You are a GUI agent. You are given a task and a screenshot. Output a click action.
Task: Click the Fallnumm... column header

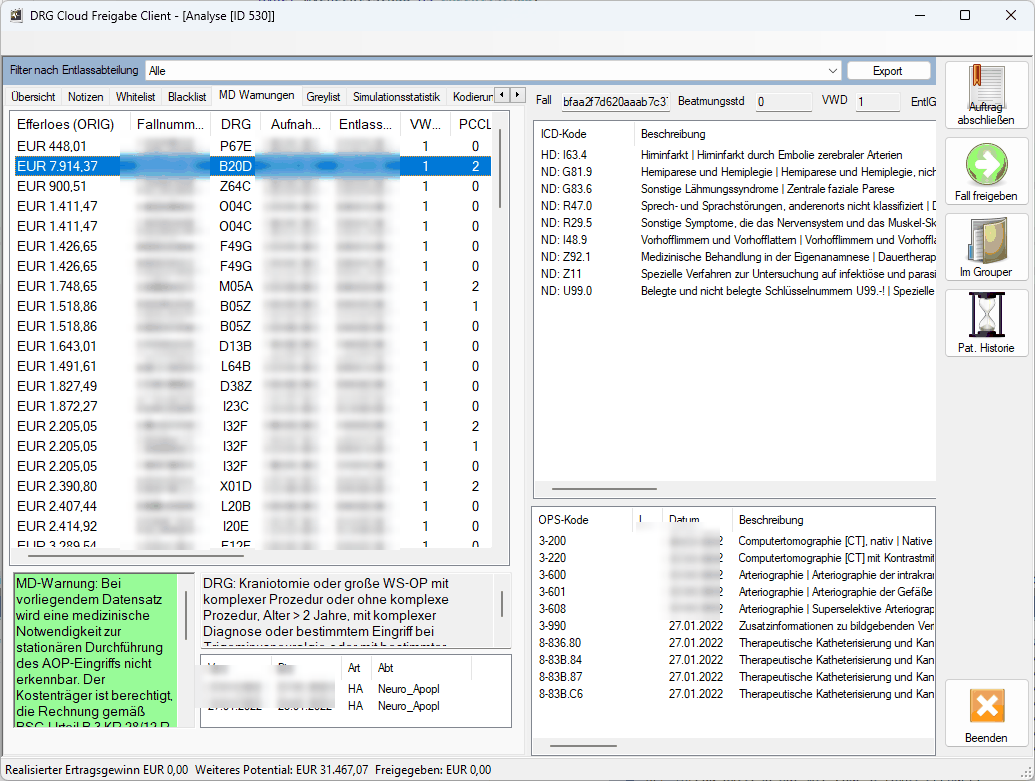tap(170, 124)
